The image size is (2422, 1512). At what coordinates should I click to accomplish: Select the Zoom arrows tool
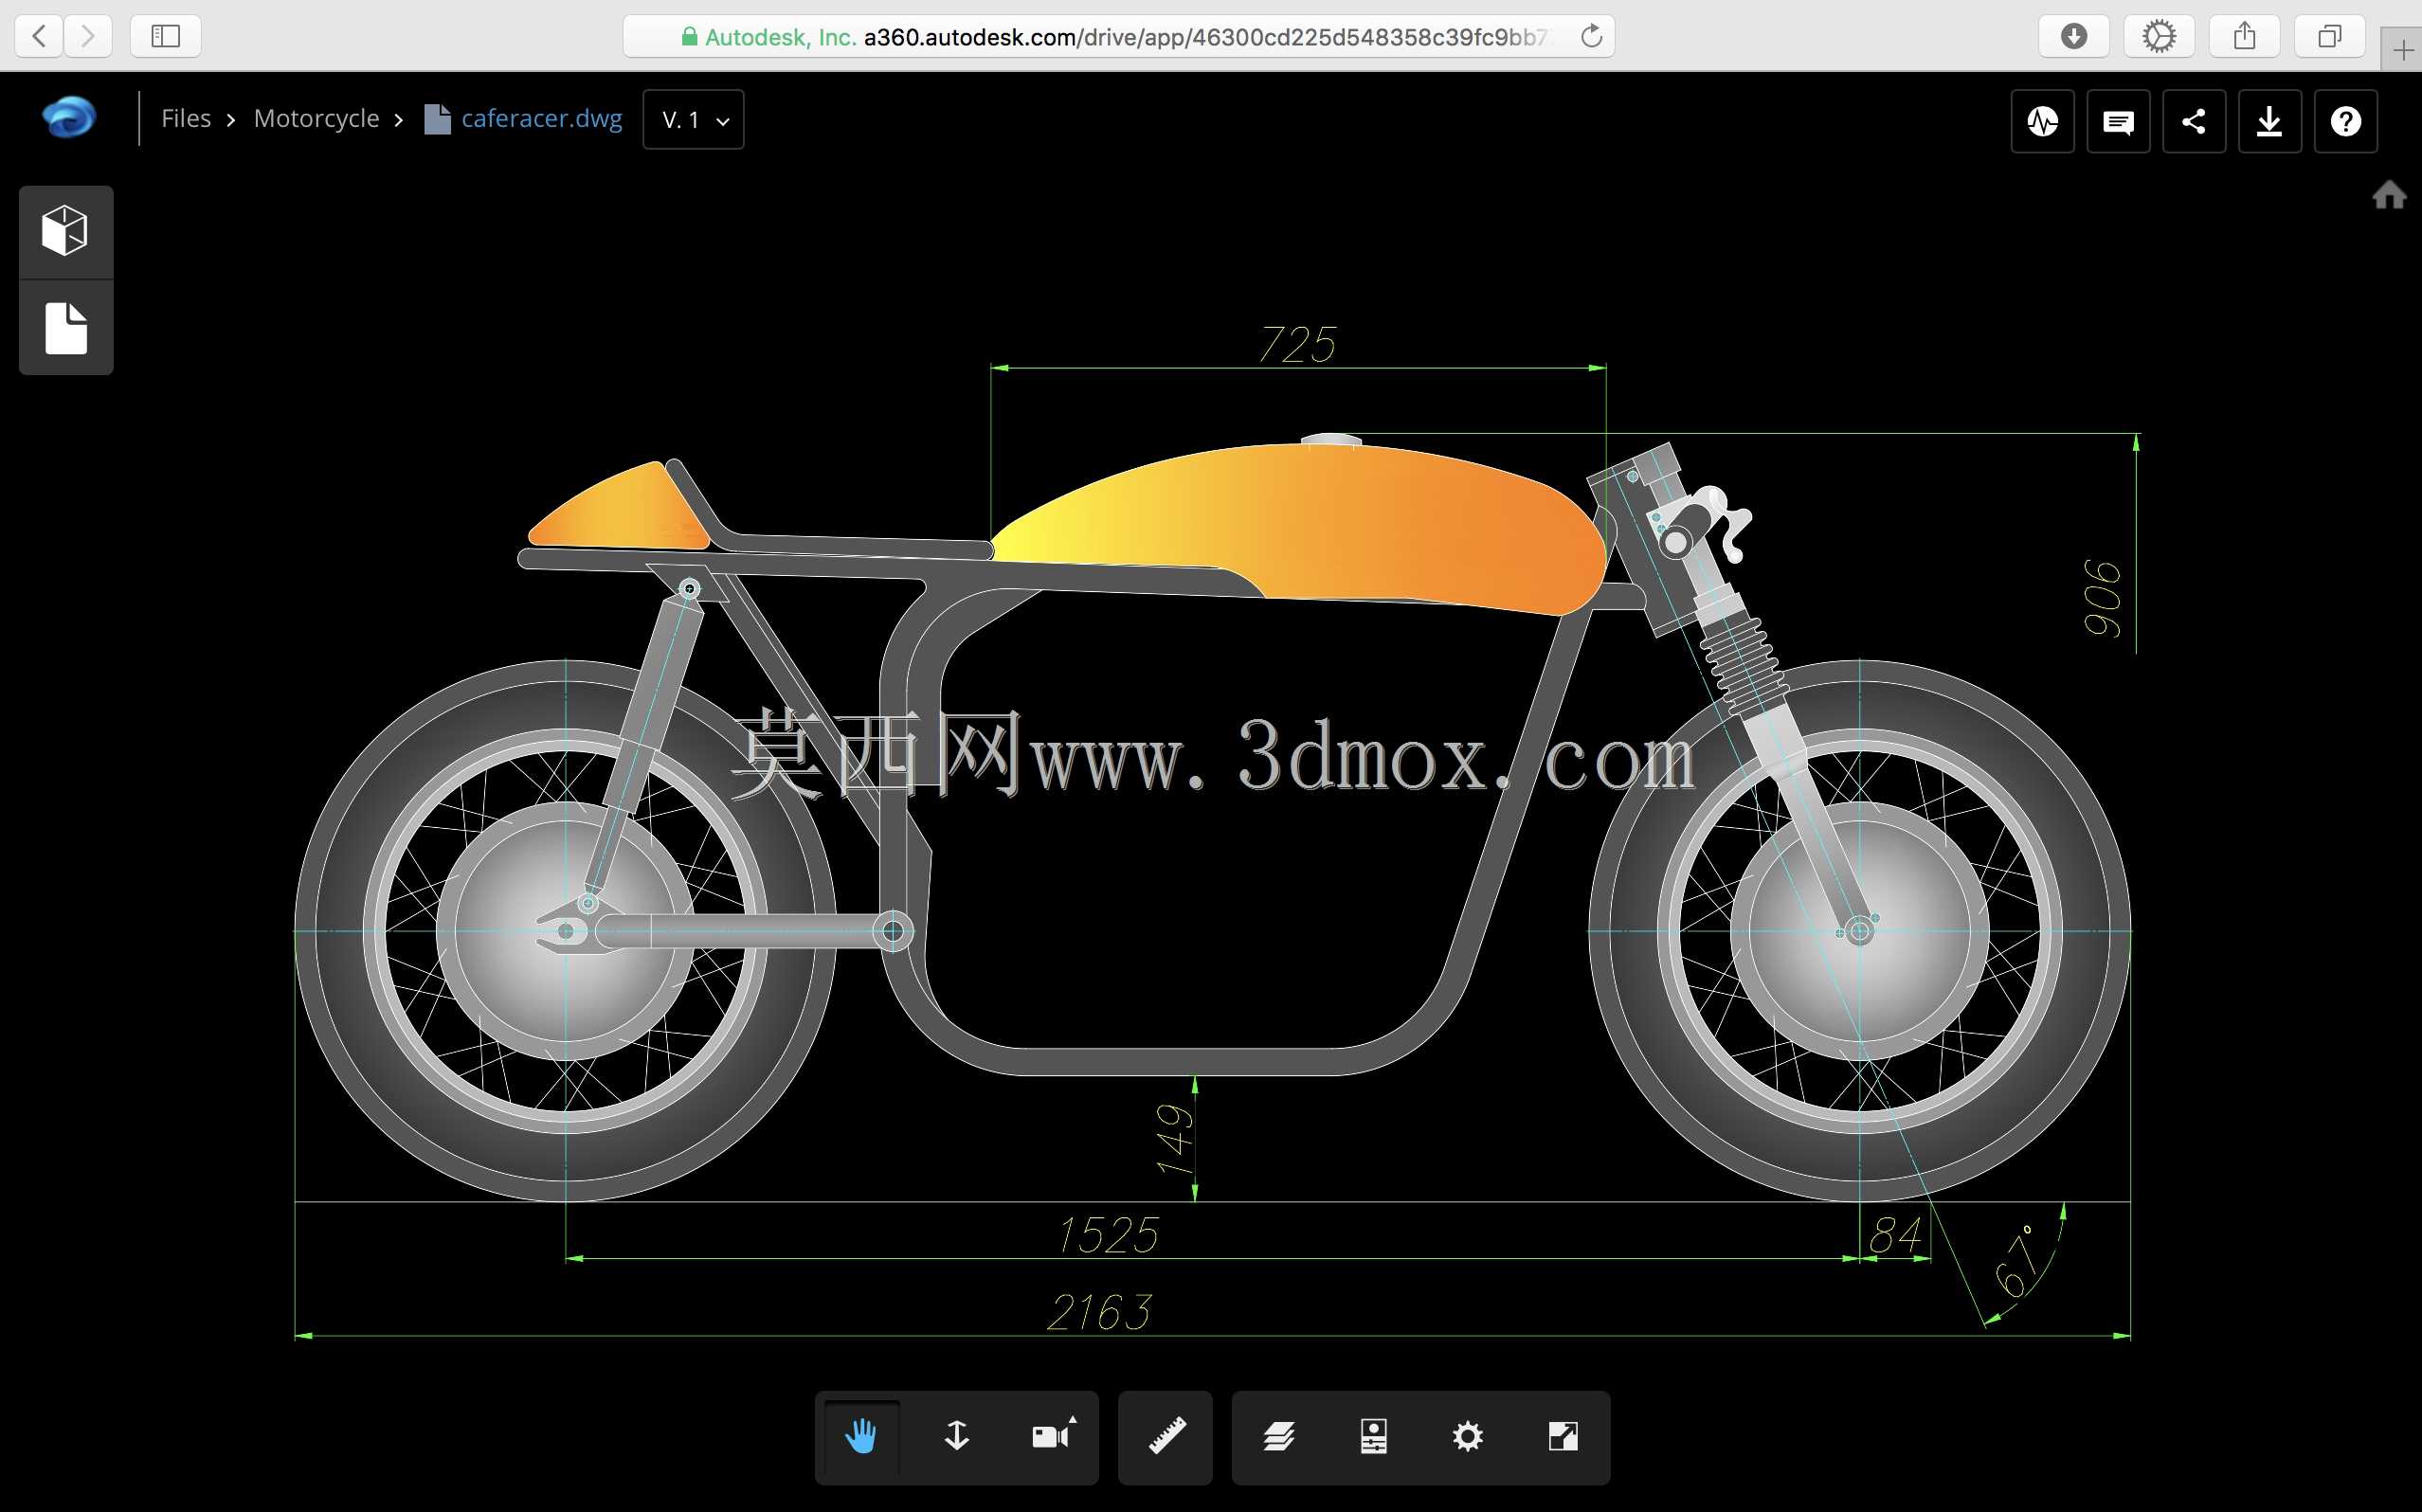pyautogui.click(x=957, y=1437)
